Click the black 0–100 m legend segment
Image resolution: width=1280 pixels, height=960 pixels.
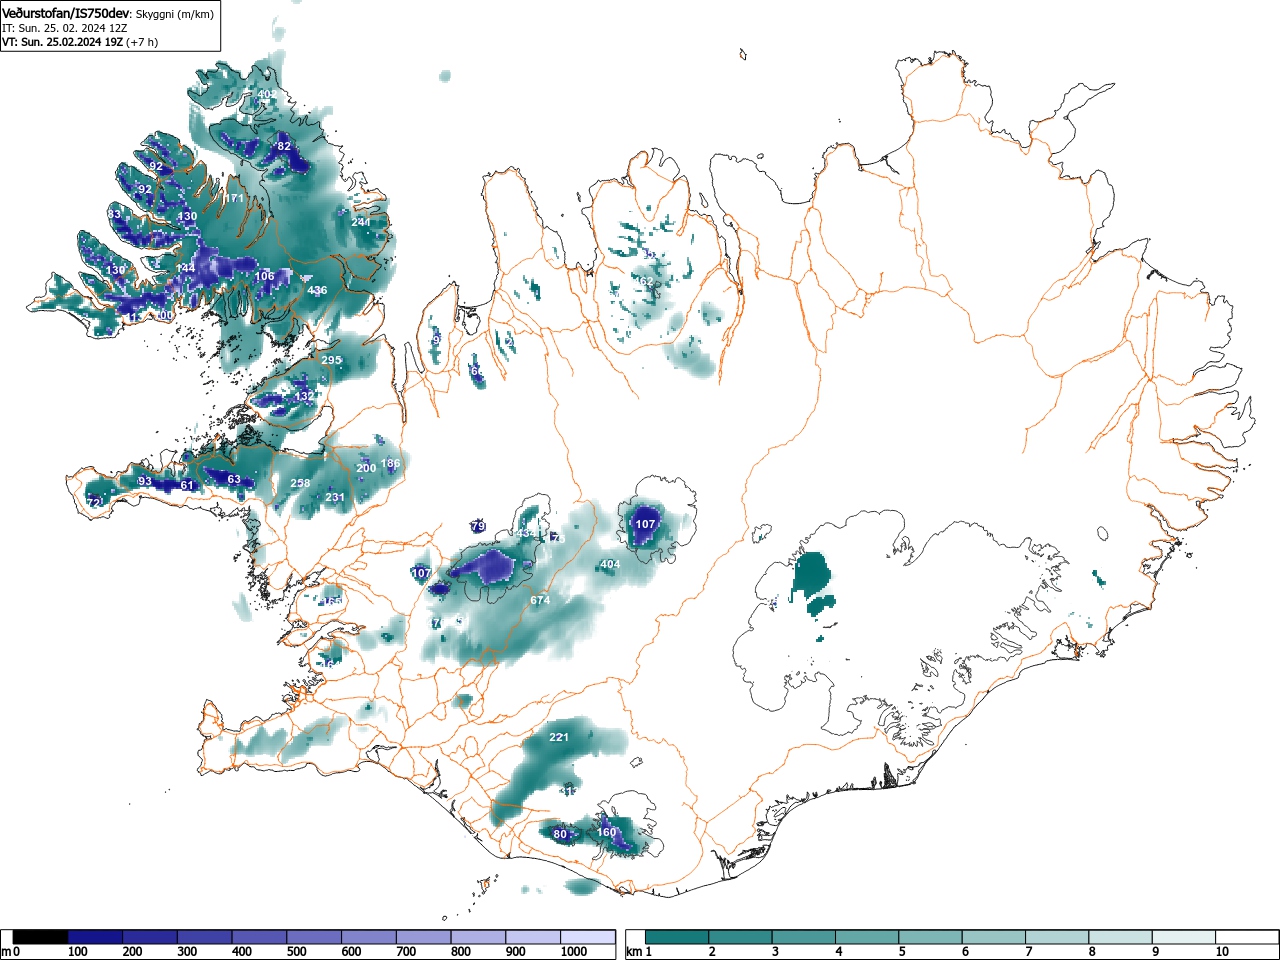(41, 937)
